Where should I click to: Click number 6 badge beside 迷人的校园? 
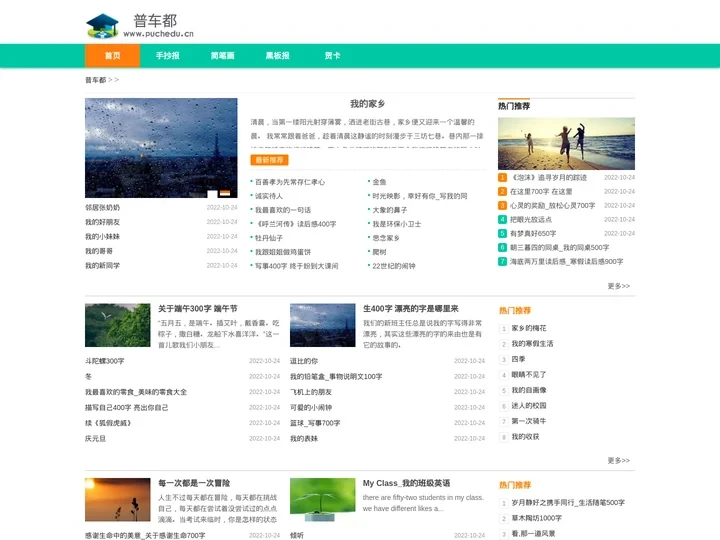(504, 406)
